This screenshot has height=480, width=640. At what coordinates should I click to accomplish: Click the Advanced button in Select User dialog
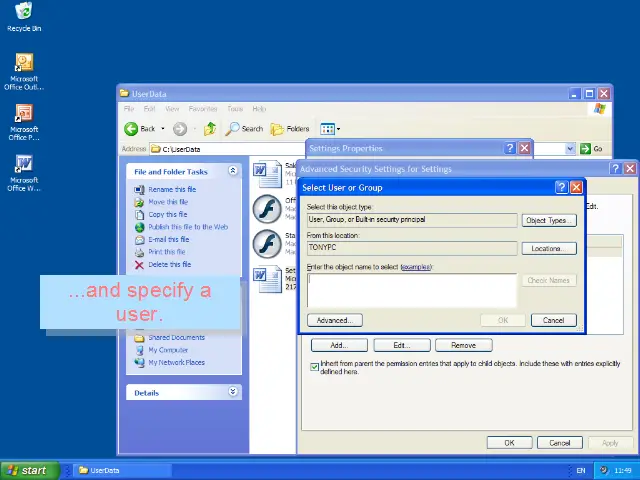point(333,320)
